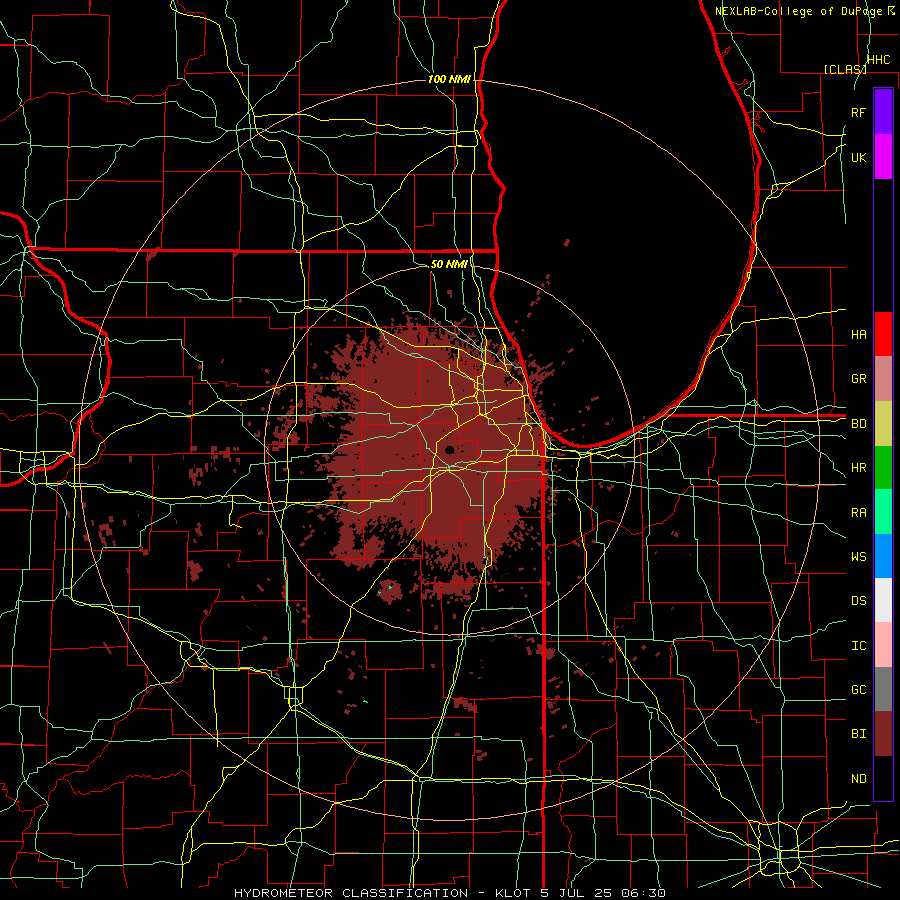900x900 pixels.
Task: Click the magenta UK color swatch
Action: [x=883, y=157]
